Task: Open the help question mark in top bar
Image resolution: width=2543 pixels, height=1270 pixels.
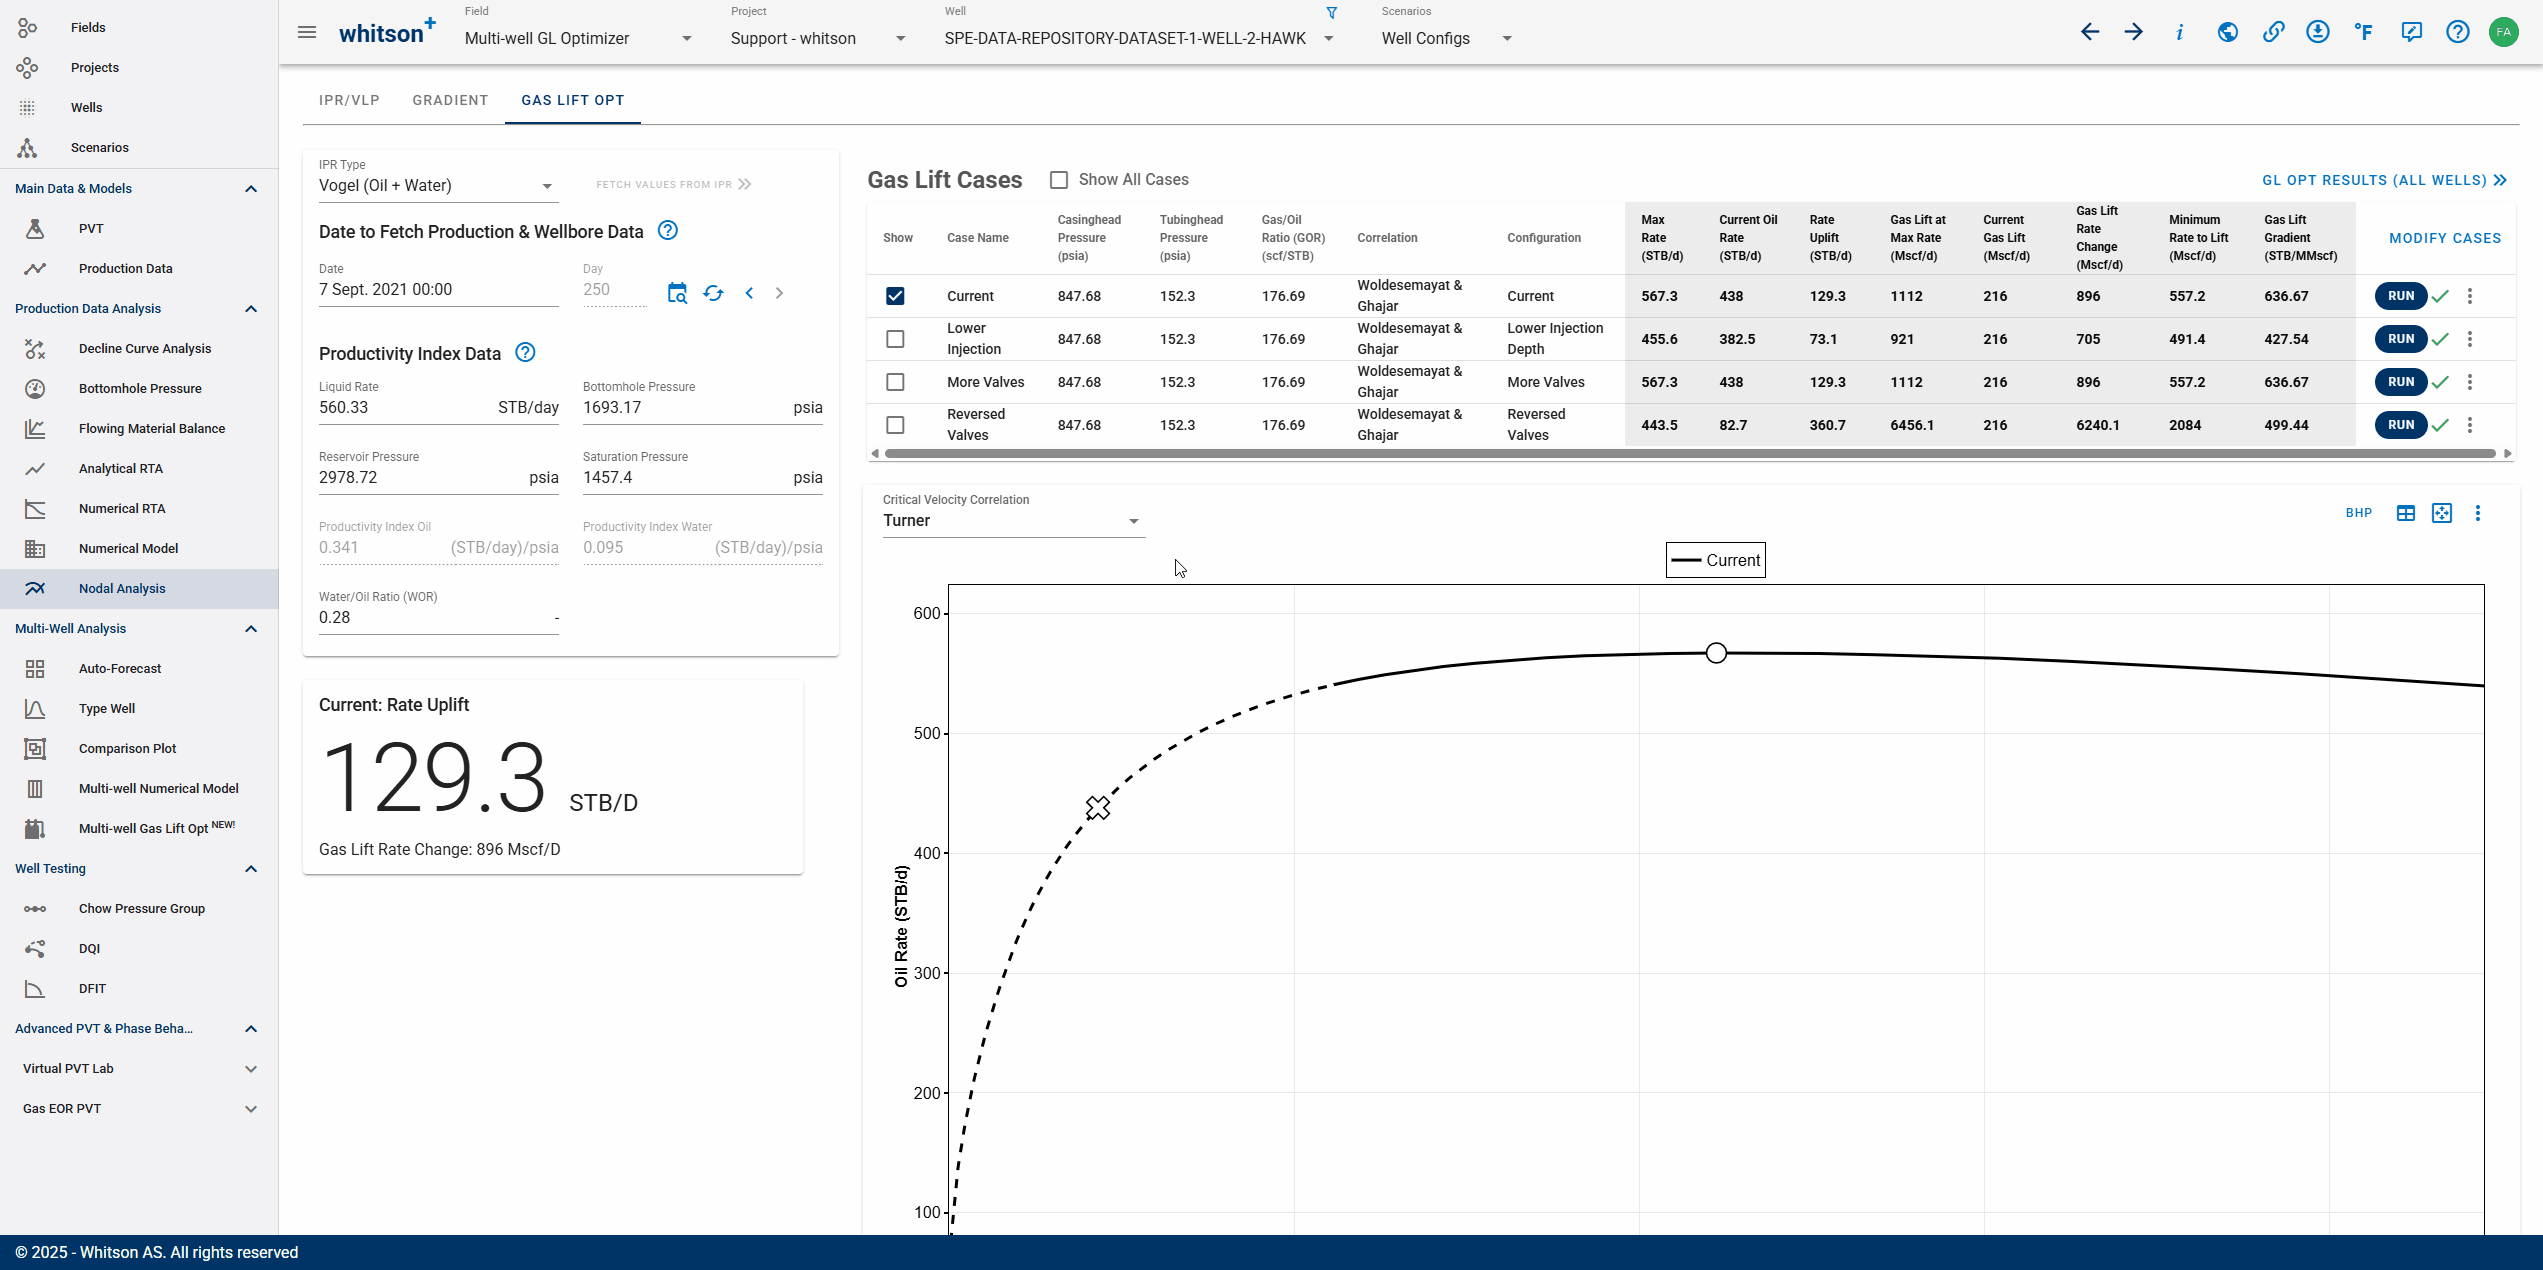Action: 2458,32
